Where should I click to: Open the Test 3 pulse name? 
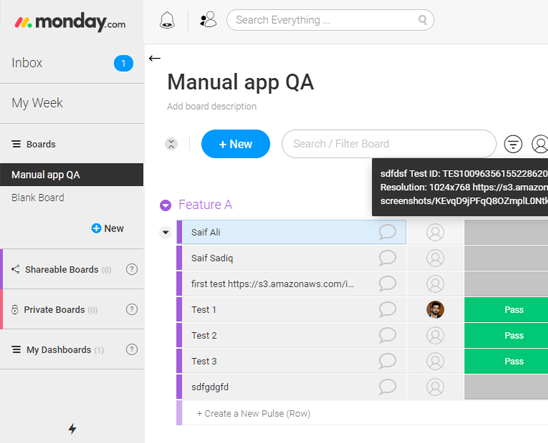(x=204, y=362)
